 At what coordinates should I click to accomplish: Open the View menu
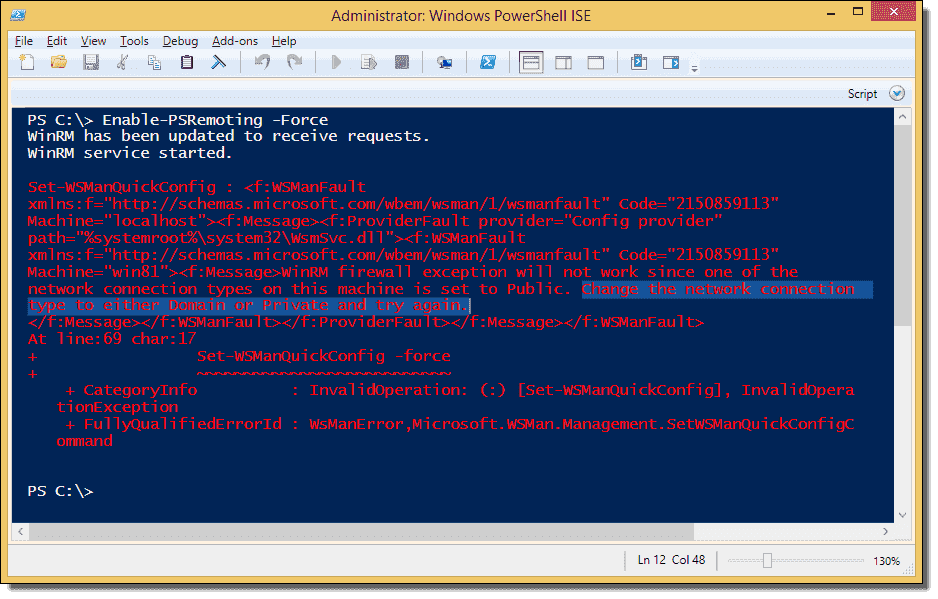tap(93, 41)
